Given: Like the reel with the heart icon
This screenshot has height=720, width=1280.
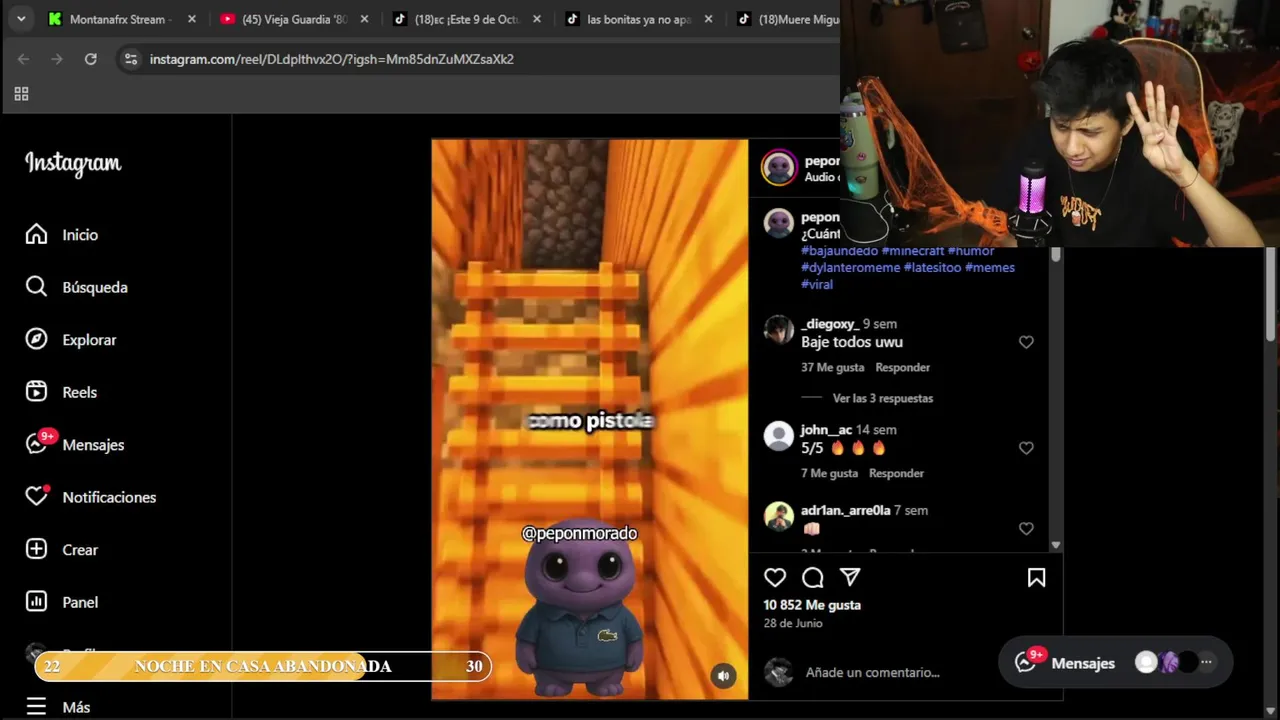Looking at the screenshot, I should (x=775, y=577).
